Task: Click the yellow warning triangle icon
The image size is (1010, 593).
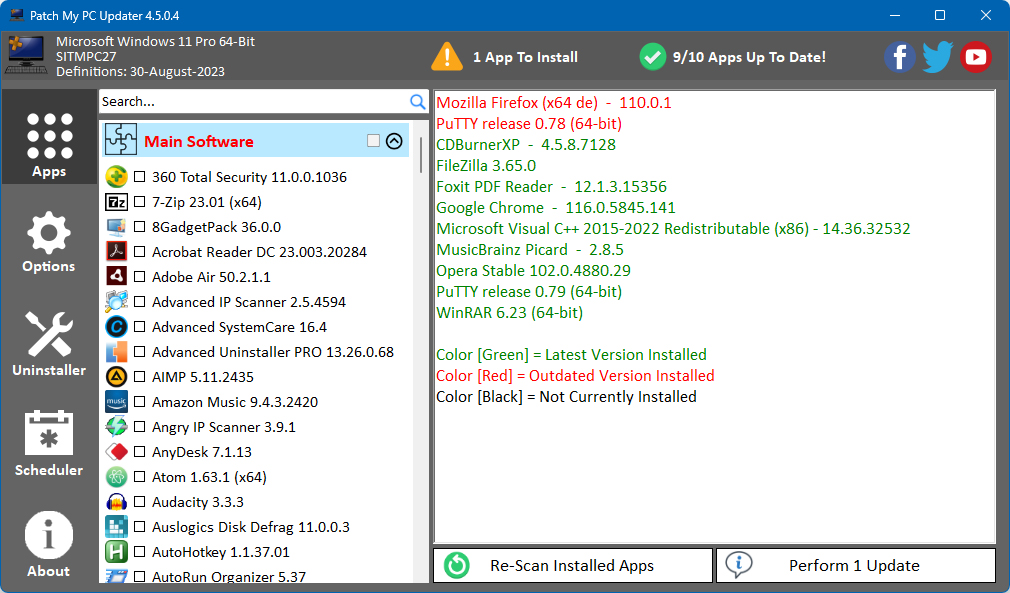Action: click(x=447, y=57)
